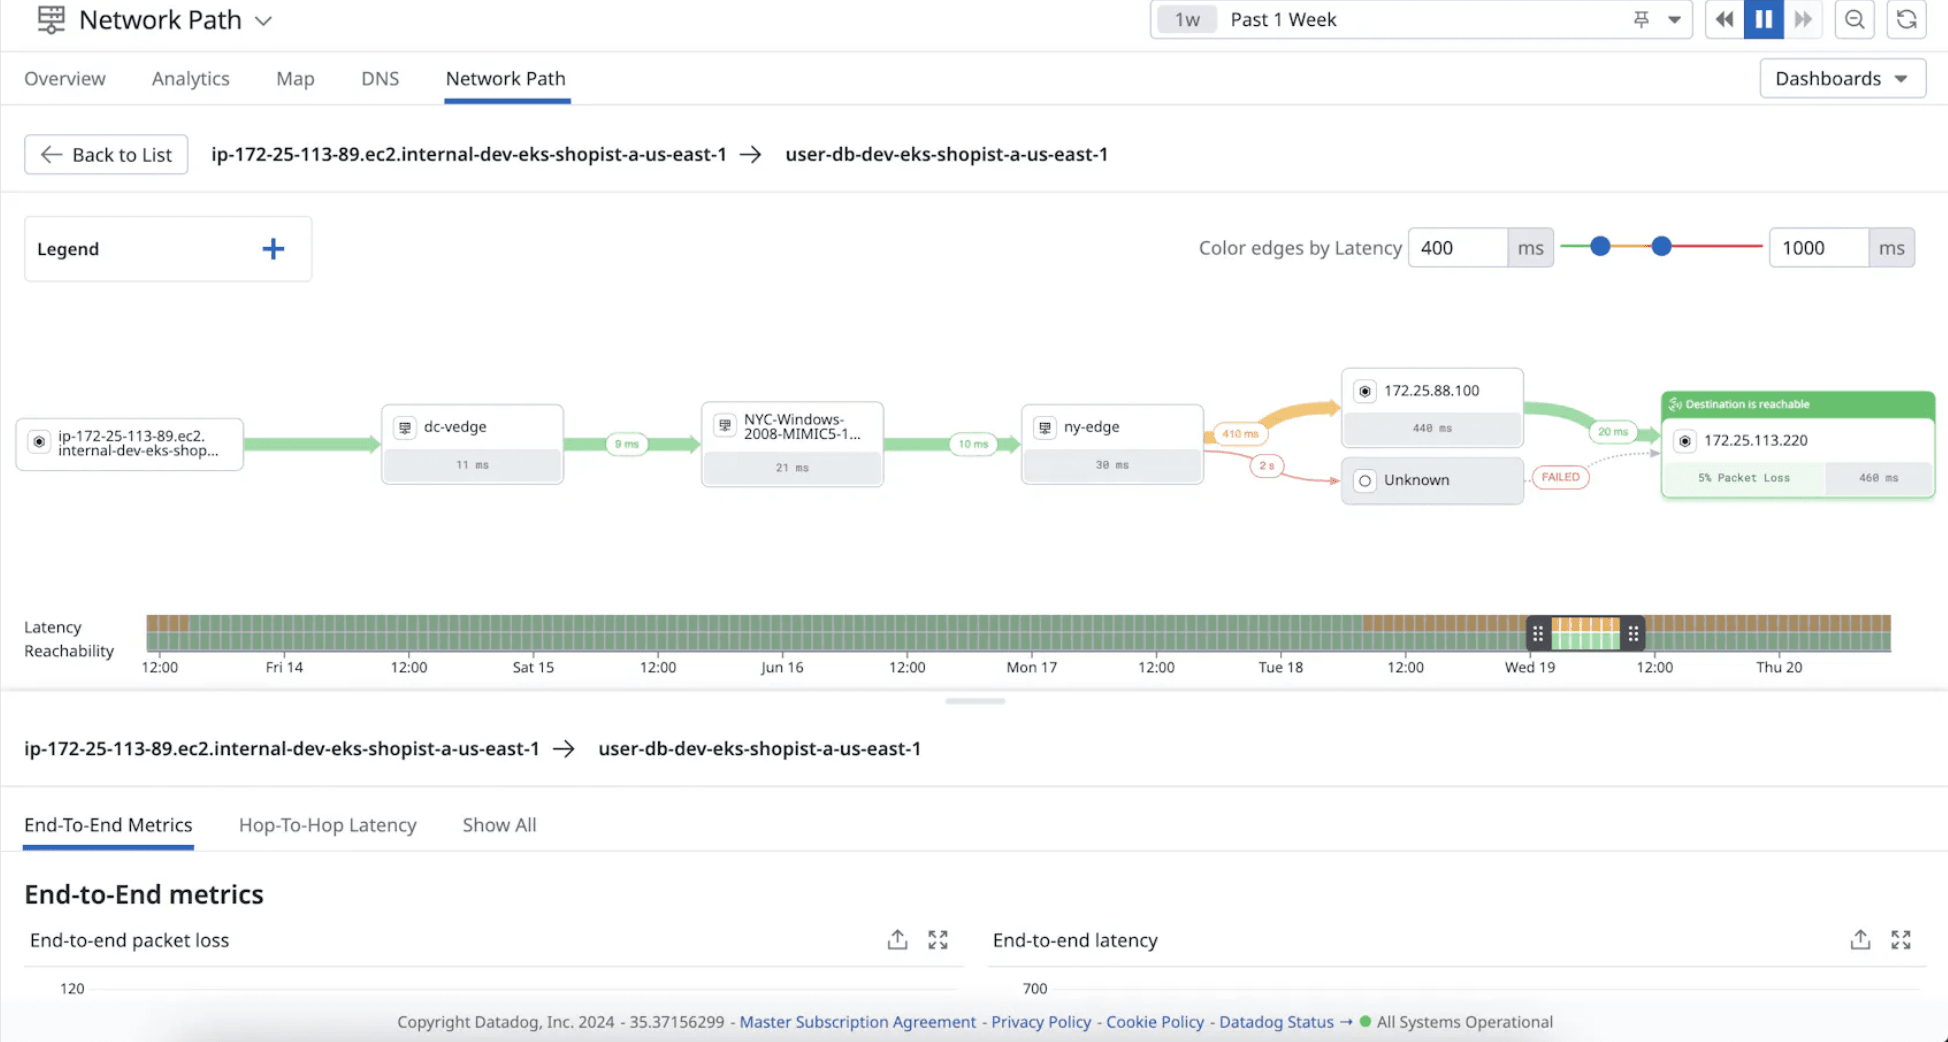Click the NYC-Windows-2008-MIMIC5 node icon
Screen dimensions: 1948x1042
coord(725,426)
